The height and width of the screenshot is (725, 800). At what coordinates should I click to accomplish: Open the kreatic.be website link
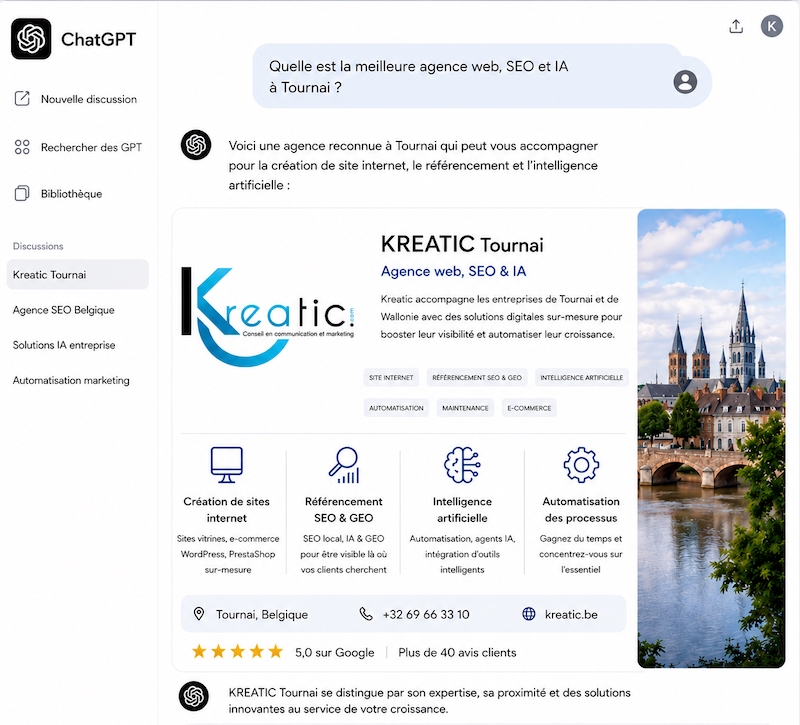pyautogui.click(x=571, y=614)
